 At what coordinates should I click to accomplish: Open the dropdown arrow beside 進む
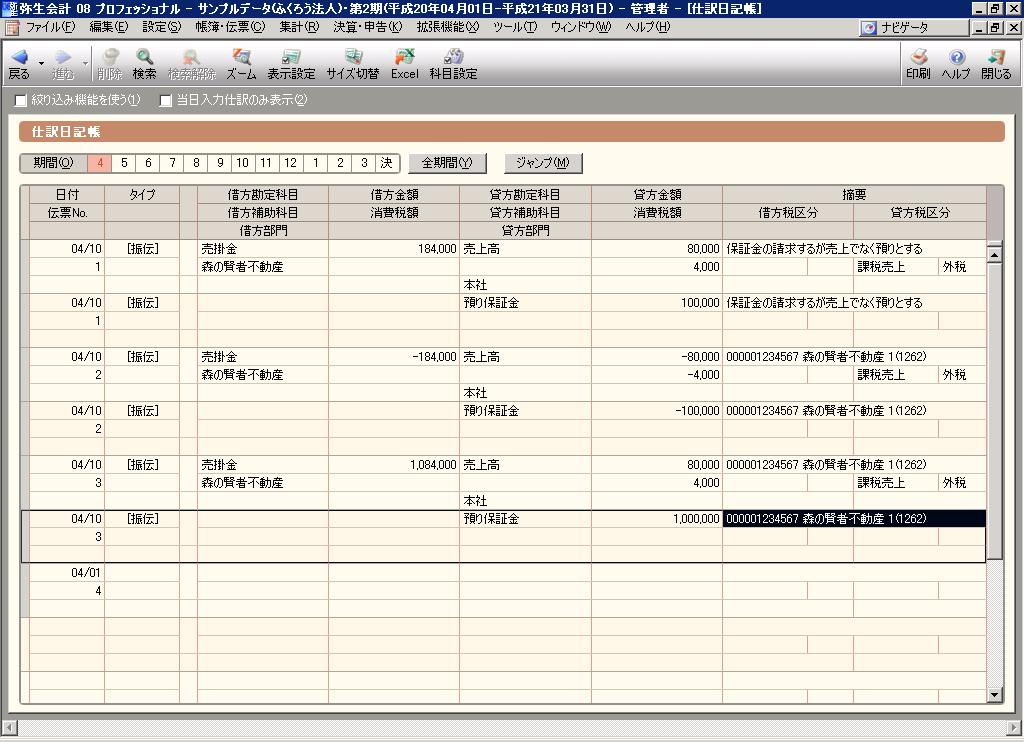tap(86, 64)
